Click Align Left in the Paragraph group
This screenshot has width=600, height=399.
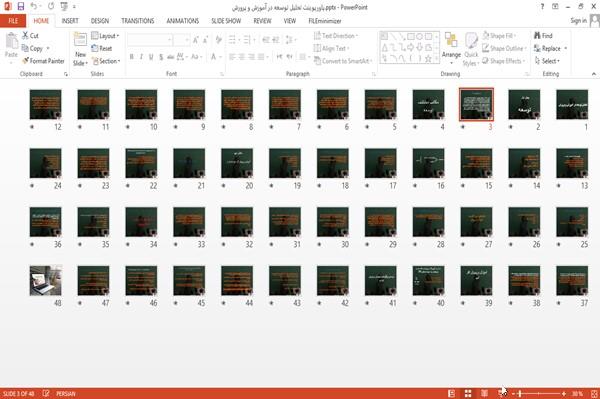coord(232,57)
